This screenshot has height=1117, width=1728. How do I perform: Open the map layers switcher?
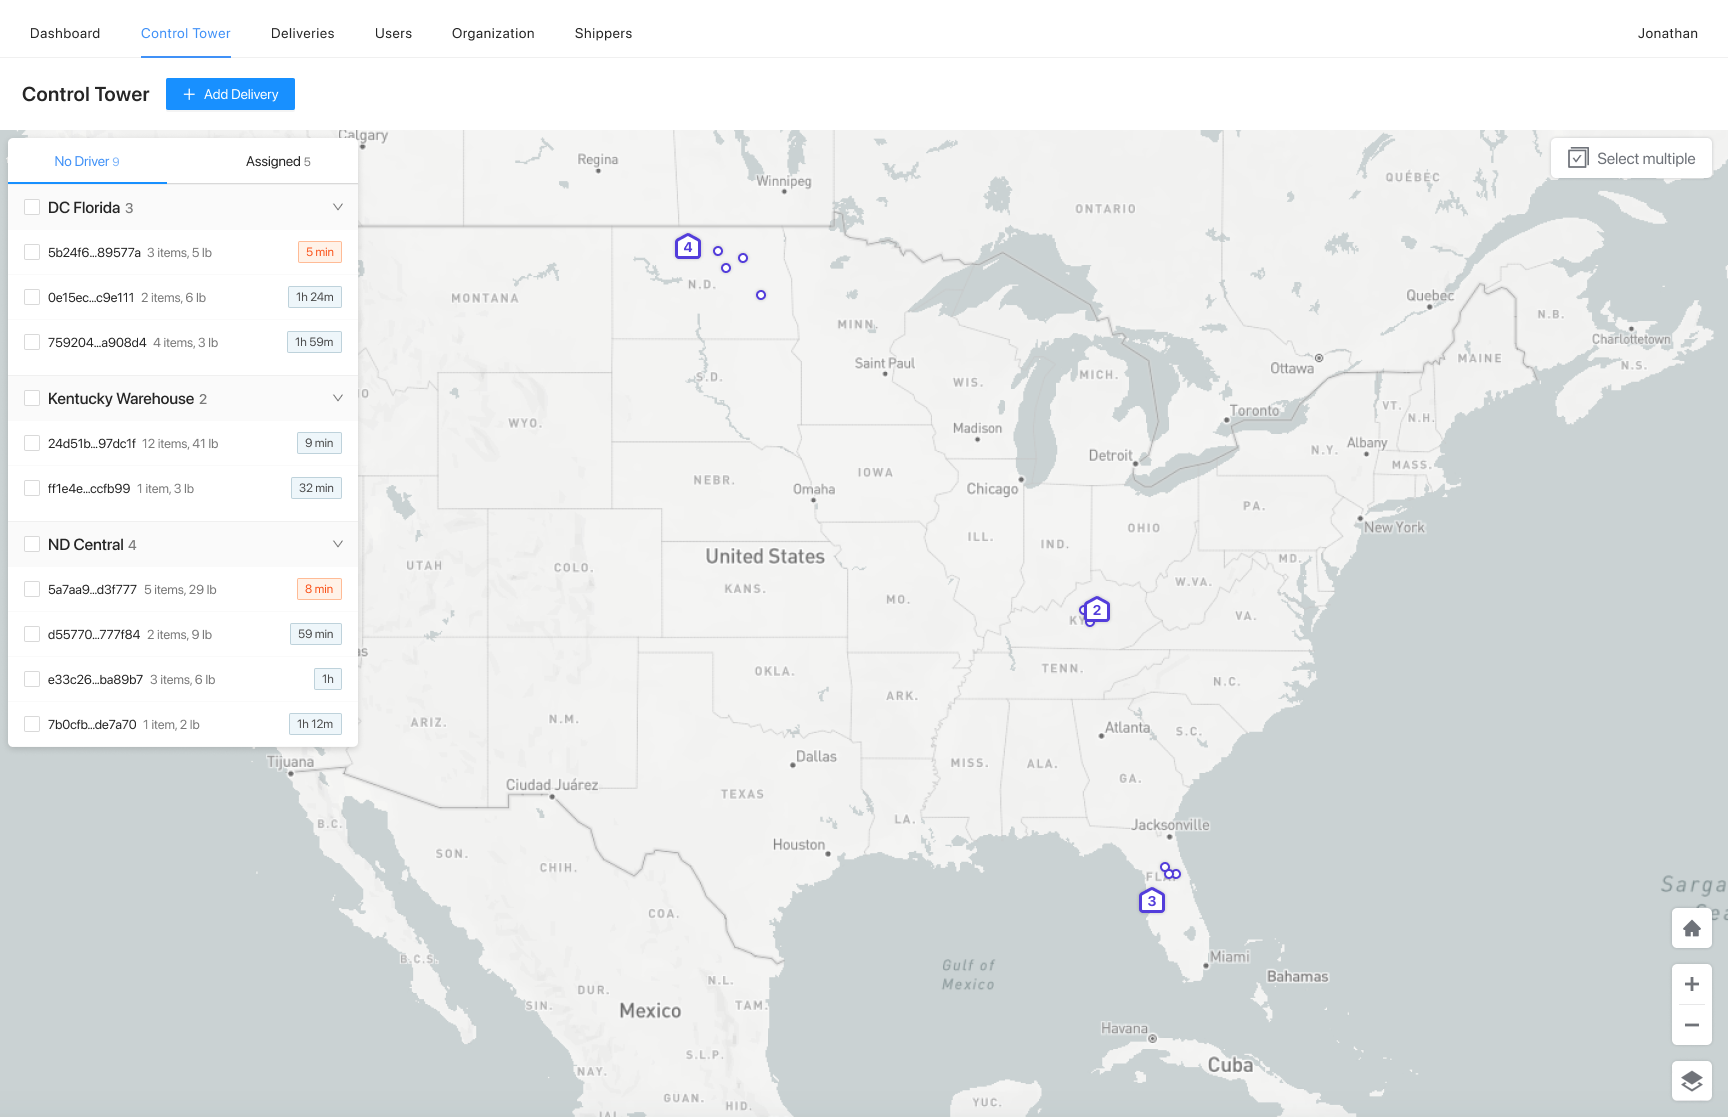coord(1691,1081)
